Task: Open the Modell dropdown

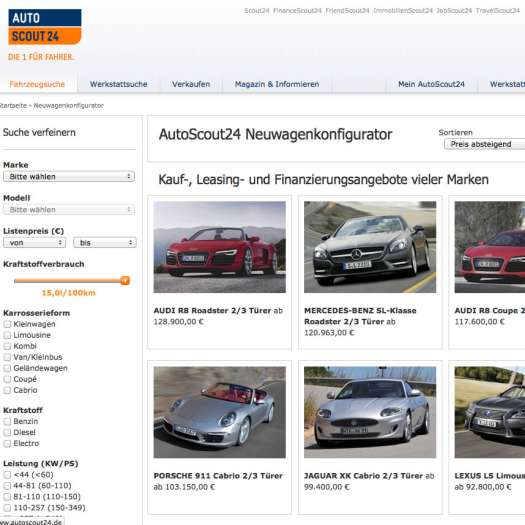Action: pyautogui.click(x=69, y=210)
